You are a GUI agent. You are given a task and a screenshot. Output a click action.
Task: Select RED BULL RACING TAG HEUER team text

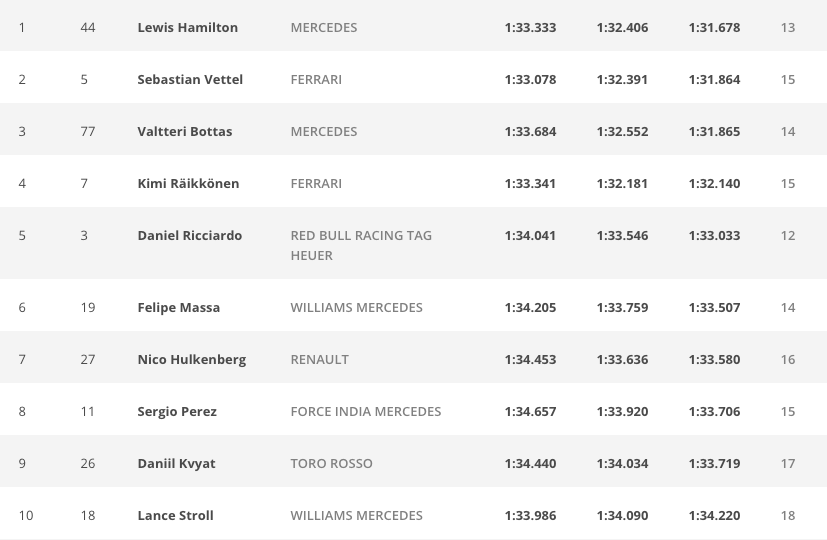coord(361,245)
